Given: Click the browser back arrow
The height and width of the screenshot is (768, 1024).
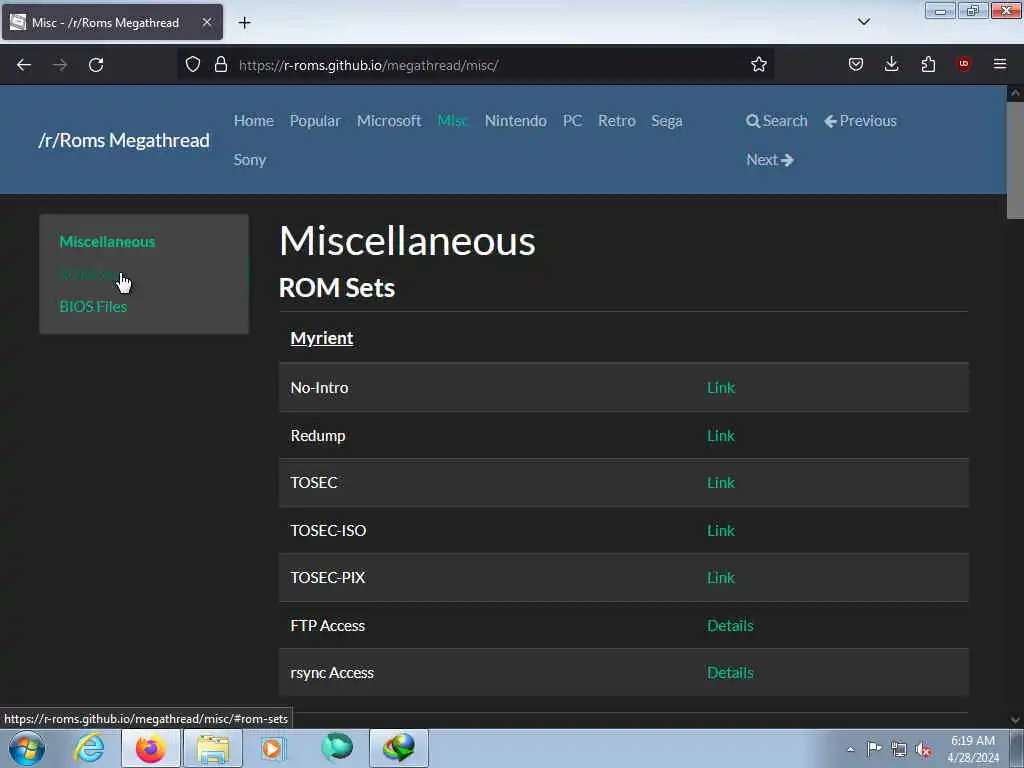Looking at the screenshot, I should pos(24,65).
